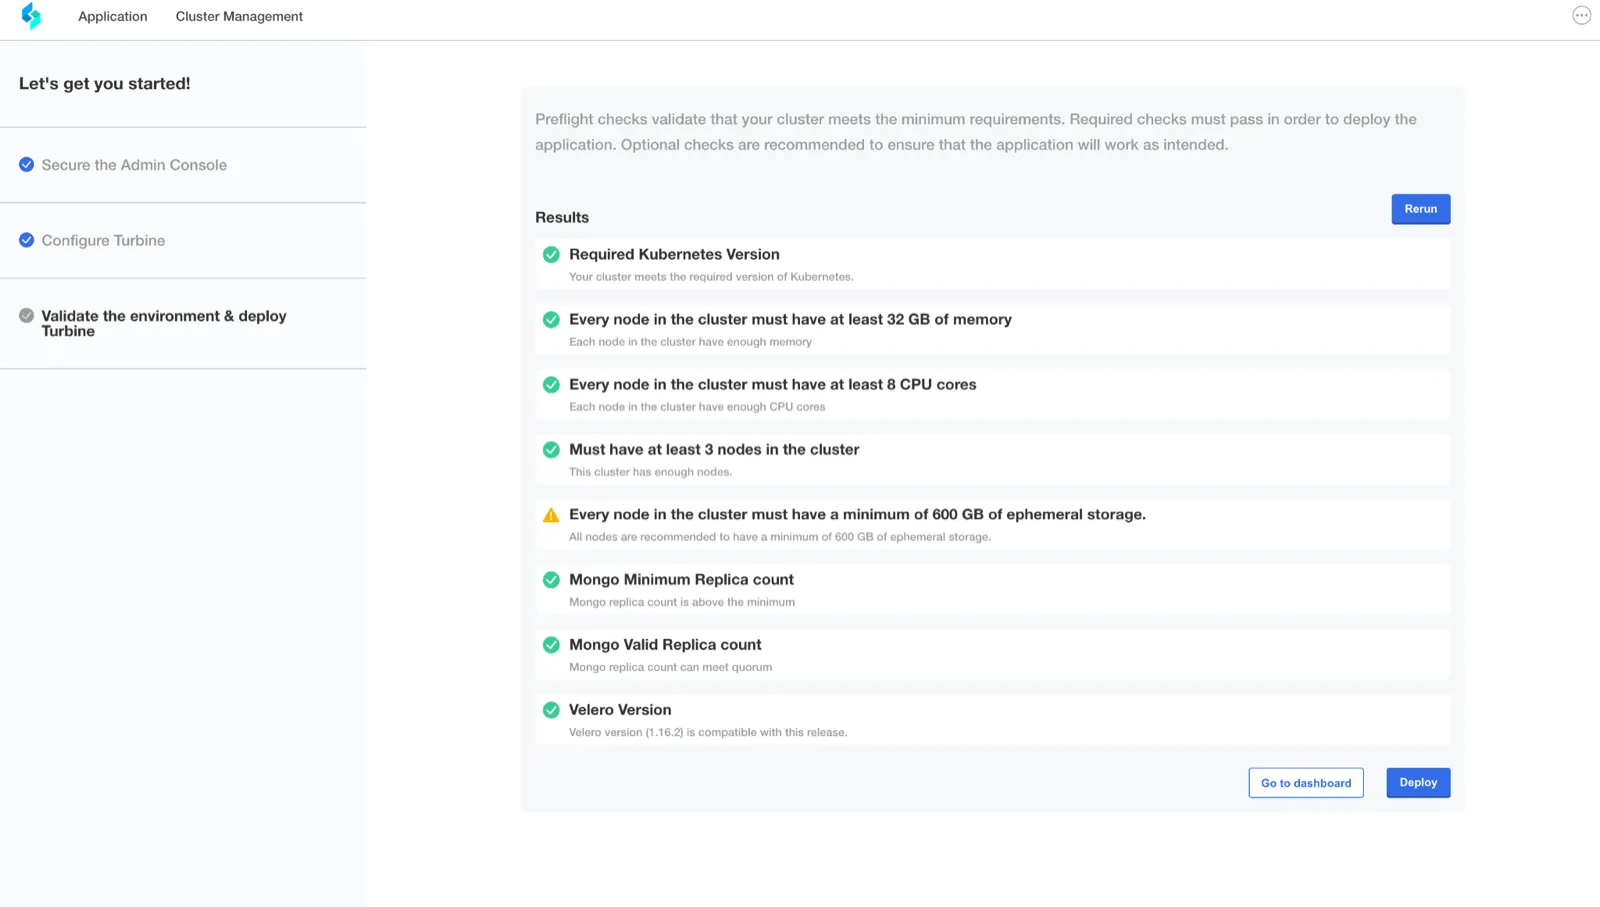The height and width of the screenshot is (907, 1600).
Task: Click Go to dashboard
Action: [x=1306, y=783]
